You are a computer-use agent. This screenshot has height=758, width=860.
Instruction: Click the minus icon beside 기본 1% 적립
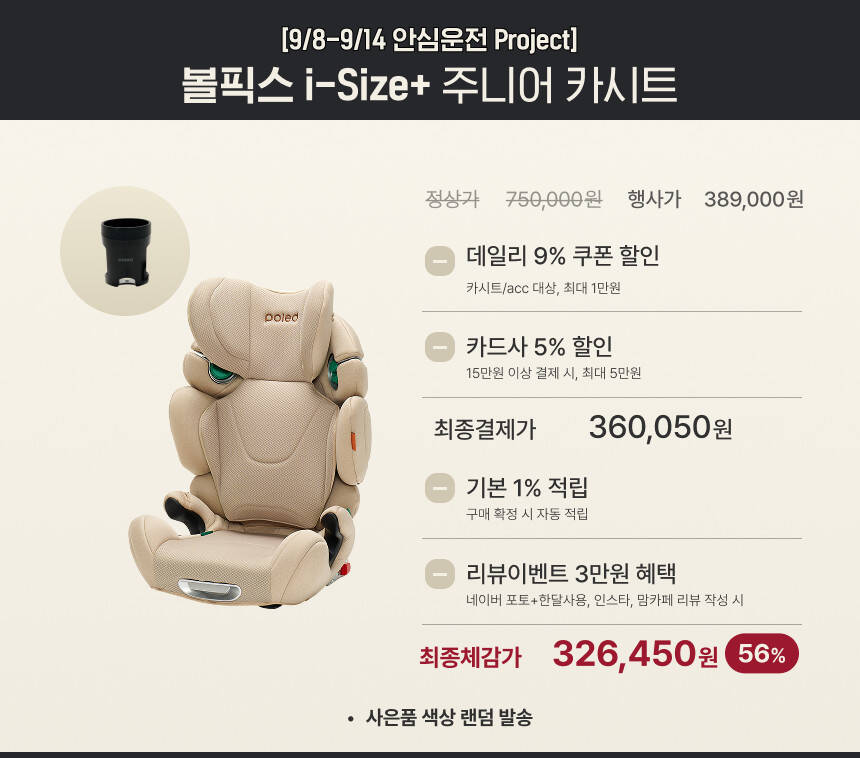[x=439, y=488]
